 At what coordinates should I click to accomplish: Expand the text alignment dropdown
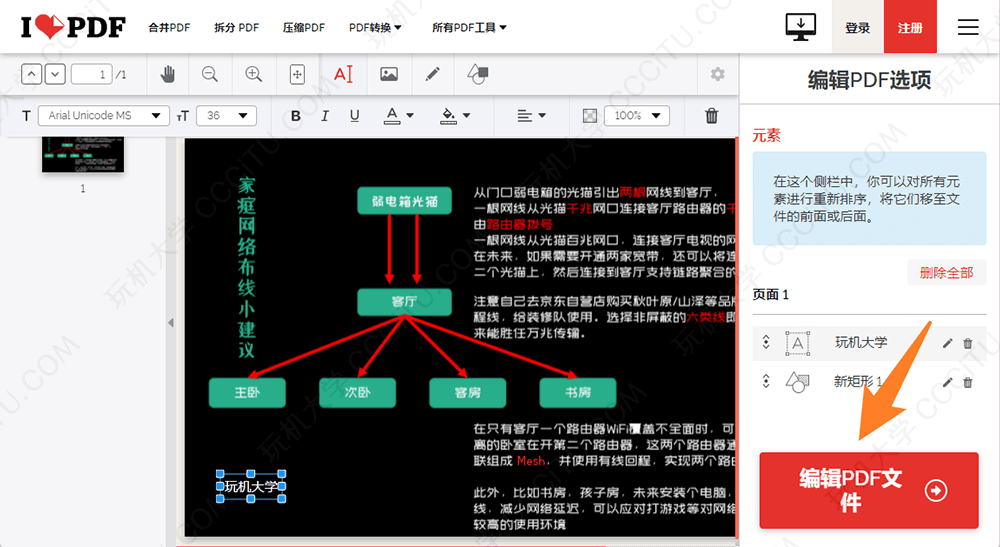531,116
